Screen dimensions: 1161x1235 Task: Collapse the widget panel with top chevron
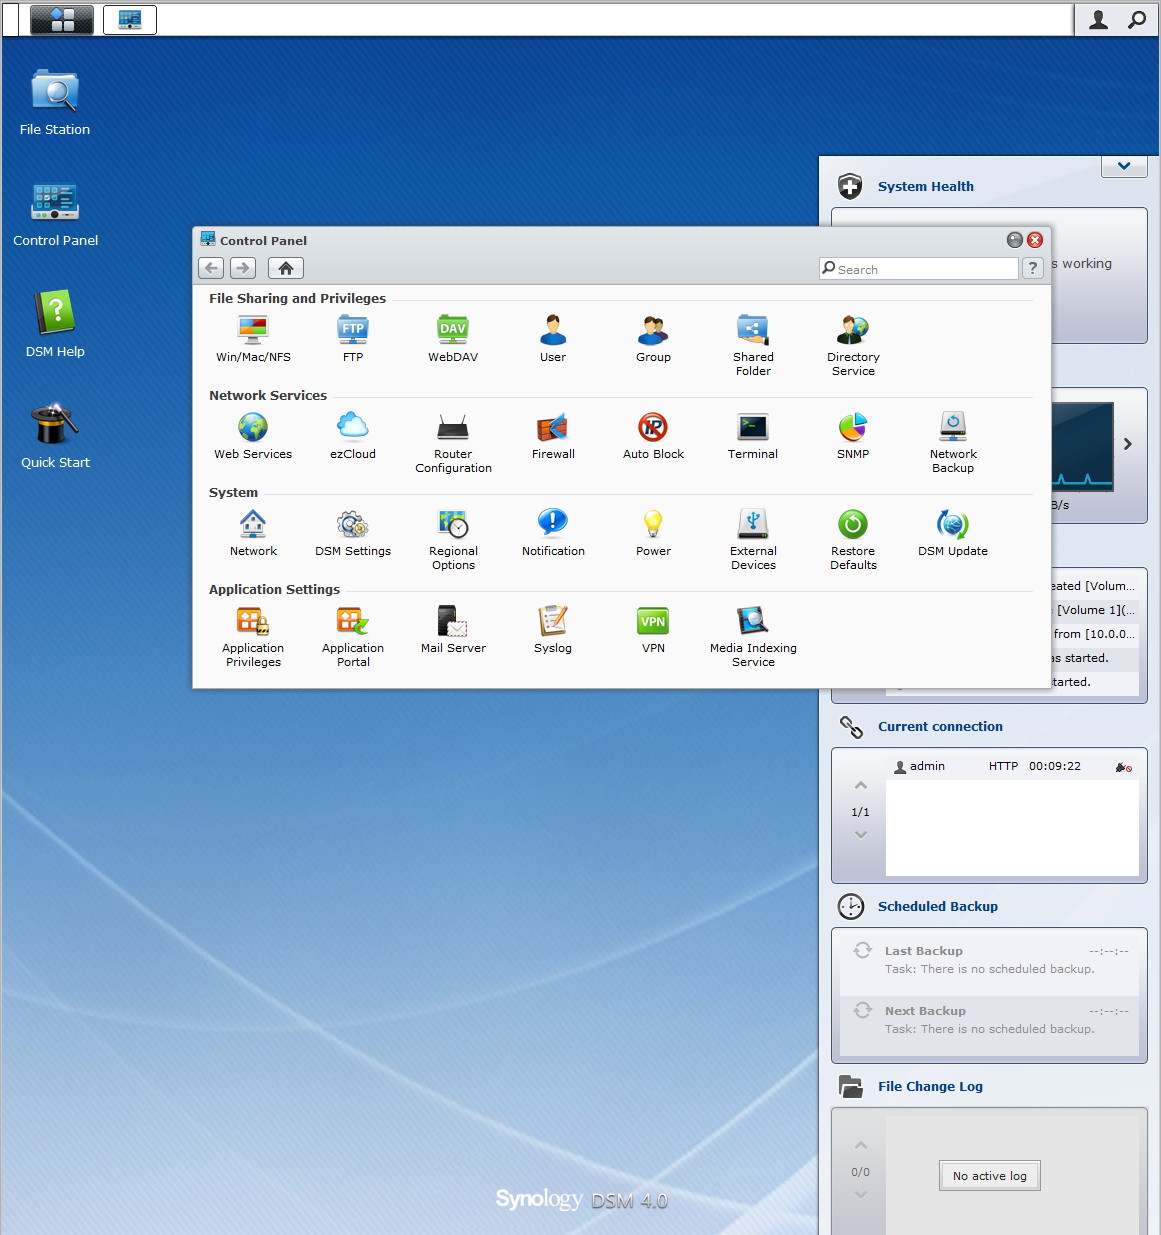click(1124, 166)
